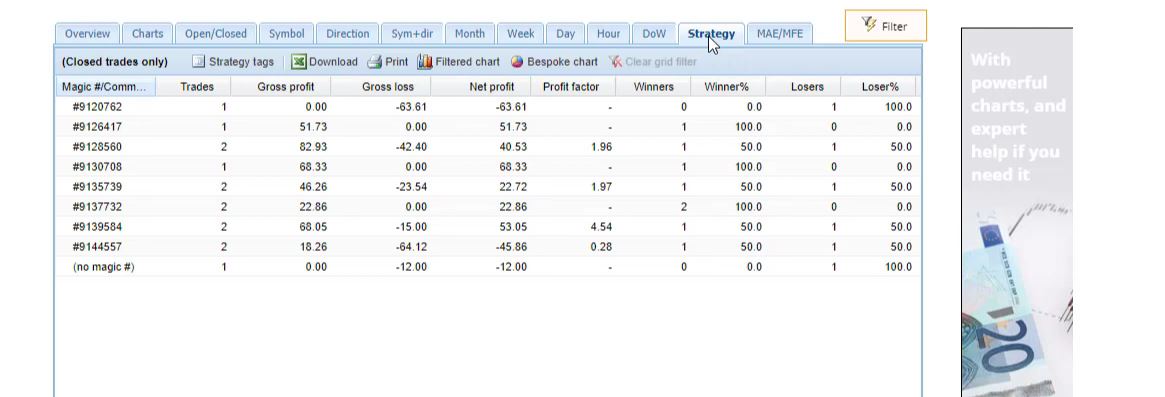
Task: Click the Clear grid filter label
Action: click(x=661, y=62)
